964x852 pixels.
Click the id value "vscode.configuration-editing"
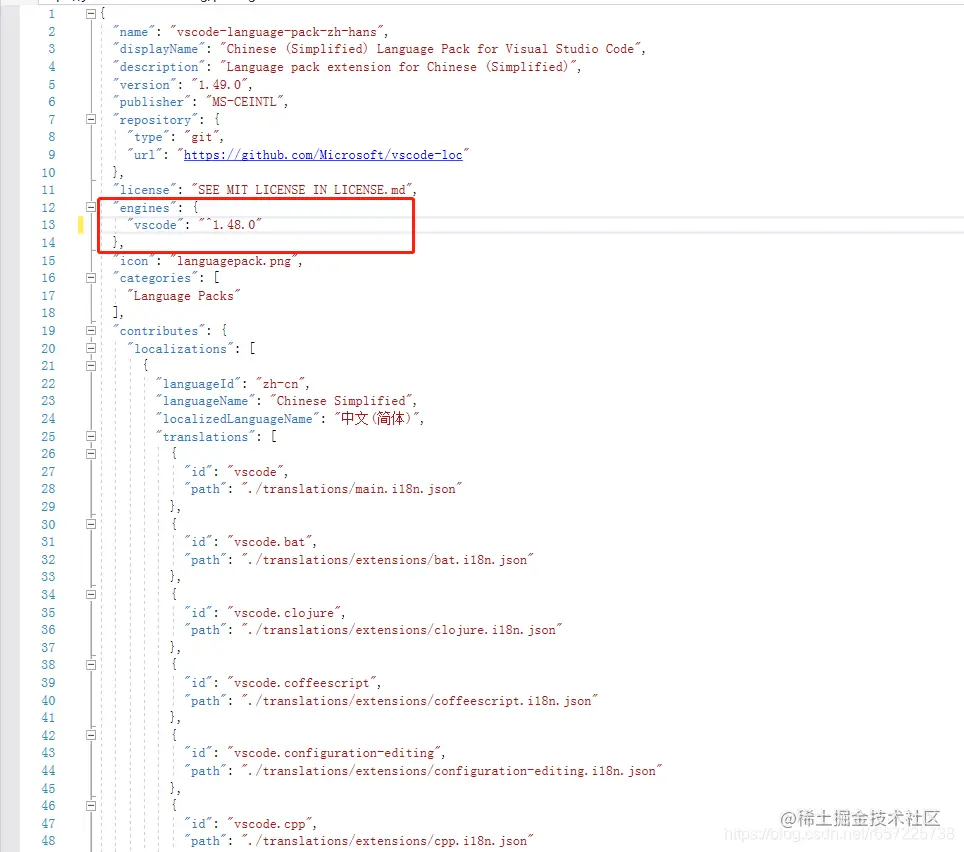click(334, 753)
